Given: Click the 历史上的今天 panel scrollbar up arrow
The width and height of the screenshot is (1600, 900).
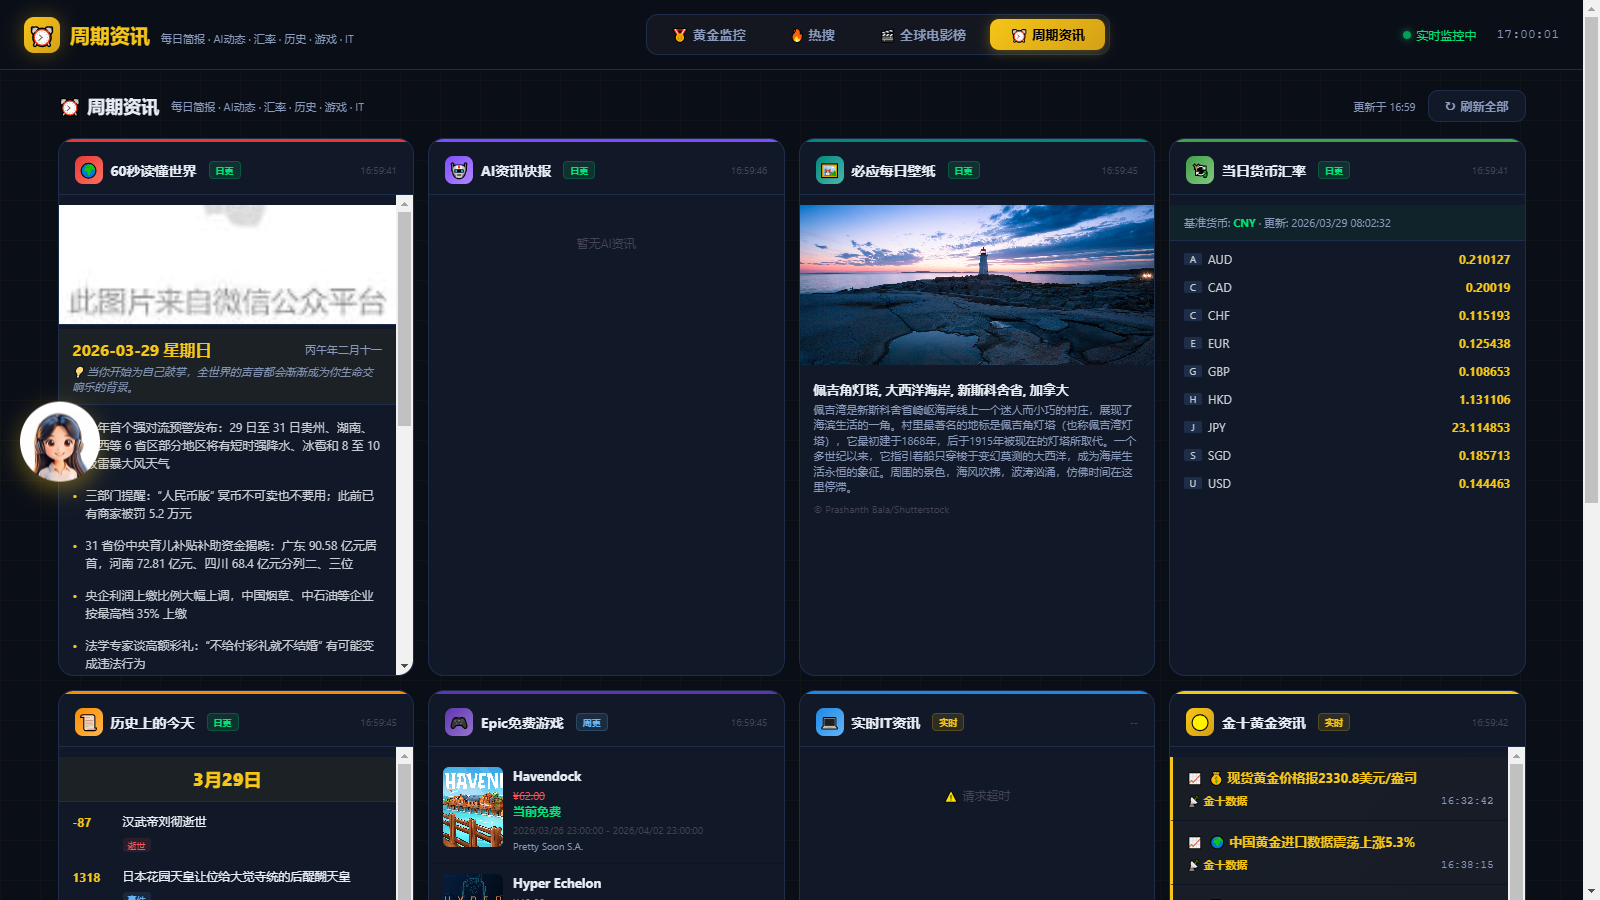Looking at the screenshot, I should [405, 756].
